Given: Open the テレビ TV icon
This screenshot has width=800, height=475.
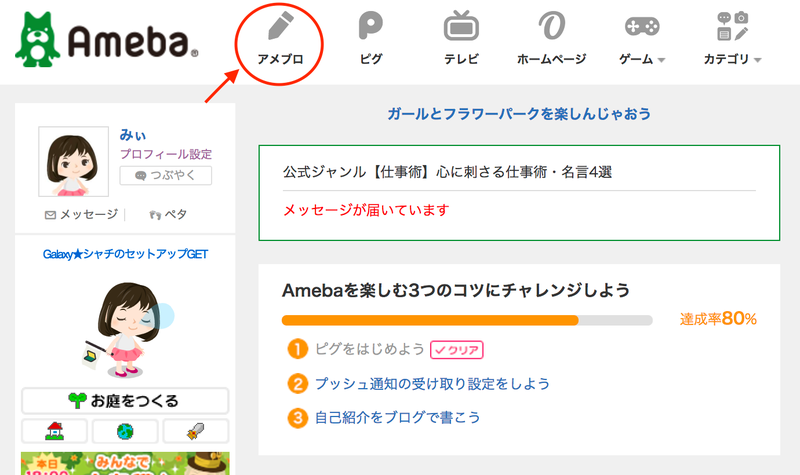Looking at the screenshot, I should 461,26.
